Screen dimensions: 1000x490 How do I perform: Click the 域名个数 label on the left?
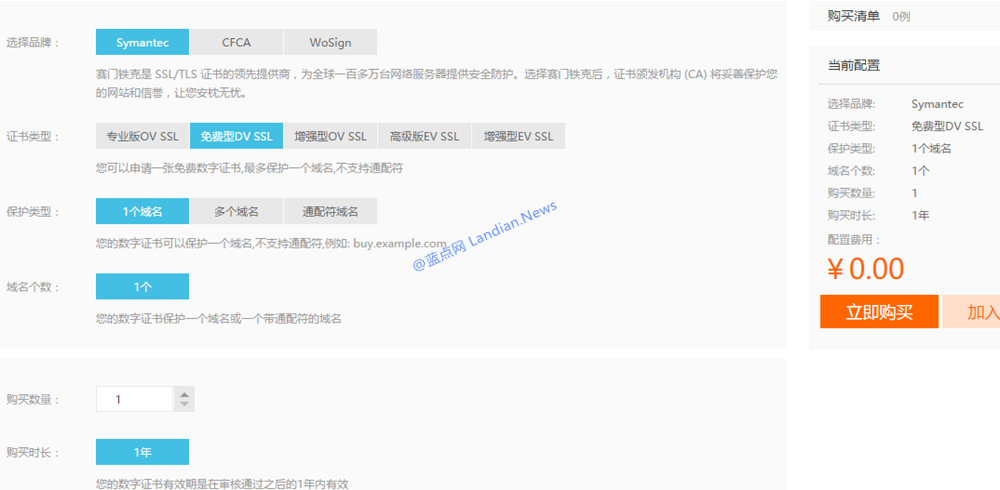click(33, 287)
